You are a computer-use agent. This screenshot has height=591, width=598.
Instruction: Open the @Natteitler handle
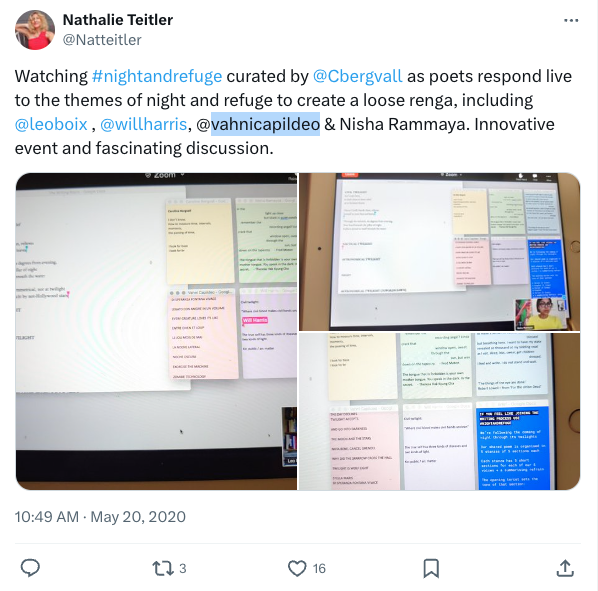(102, 40)
